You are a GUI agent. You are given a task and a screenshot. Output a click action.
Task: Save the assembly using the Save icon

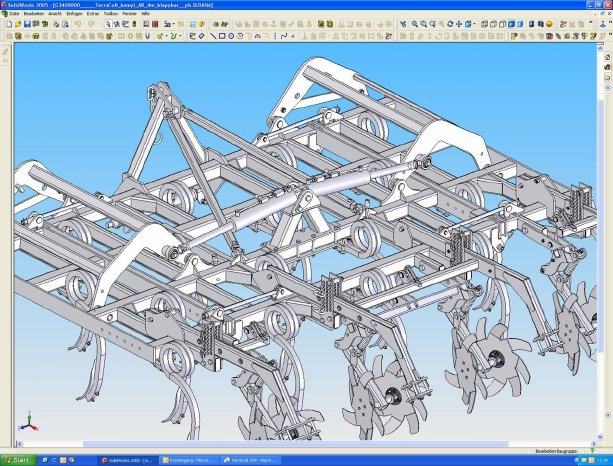(27, 24)
